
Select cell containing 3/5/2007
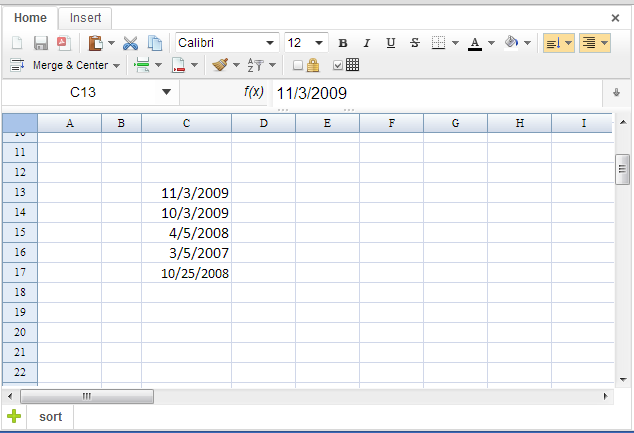(186, 253)
